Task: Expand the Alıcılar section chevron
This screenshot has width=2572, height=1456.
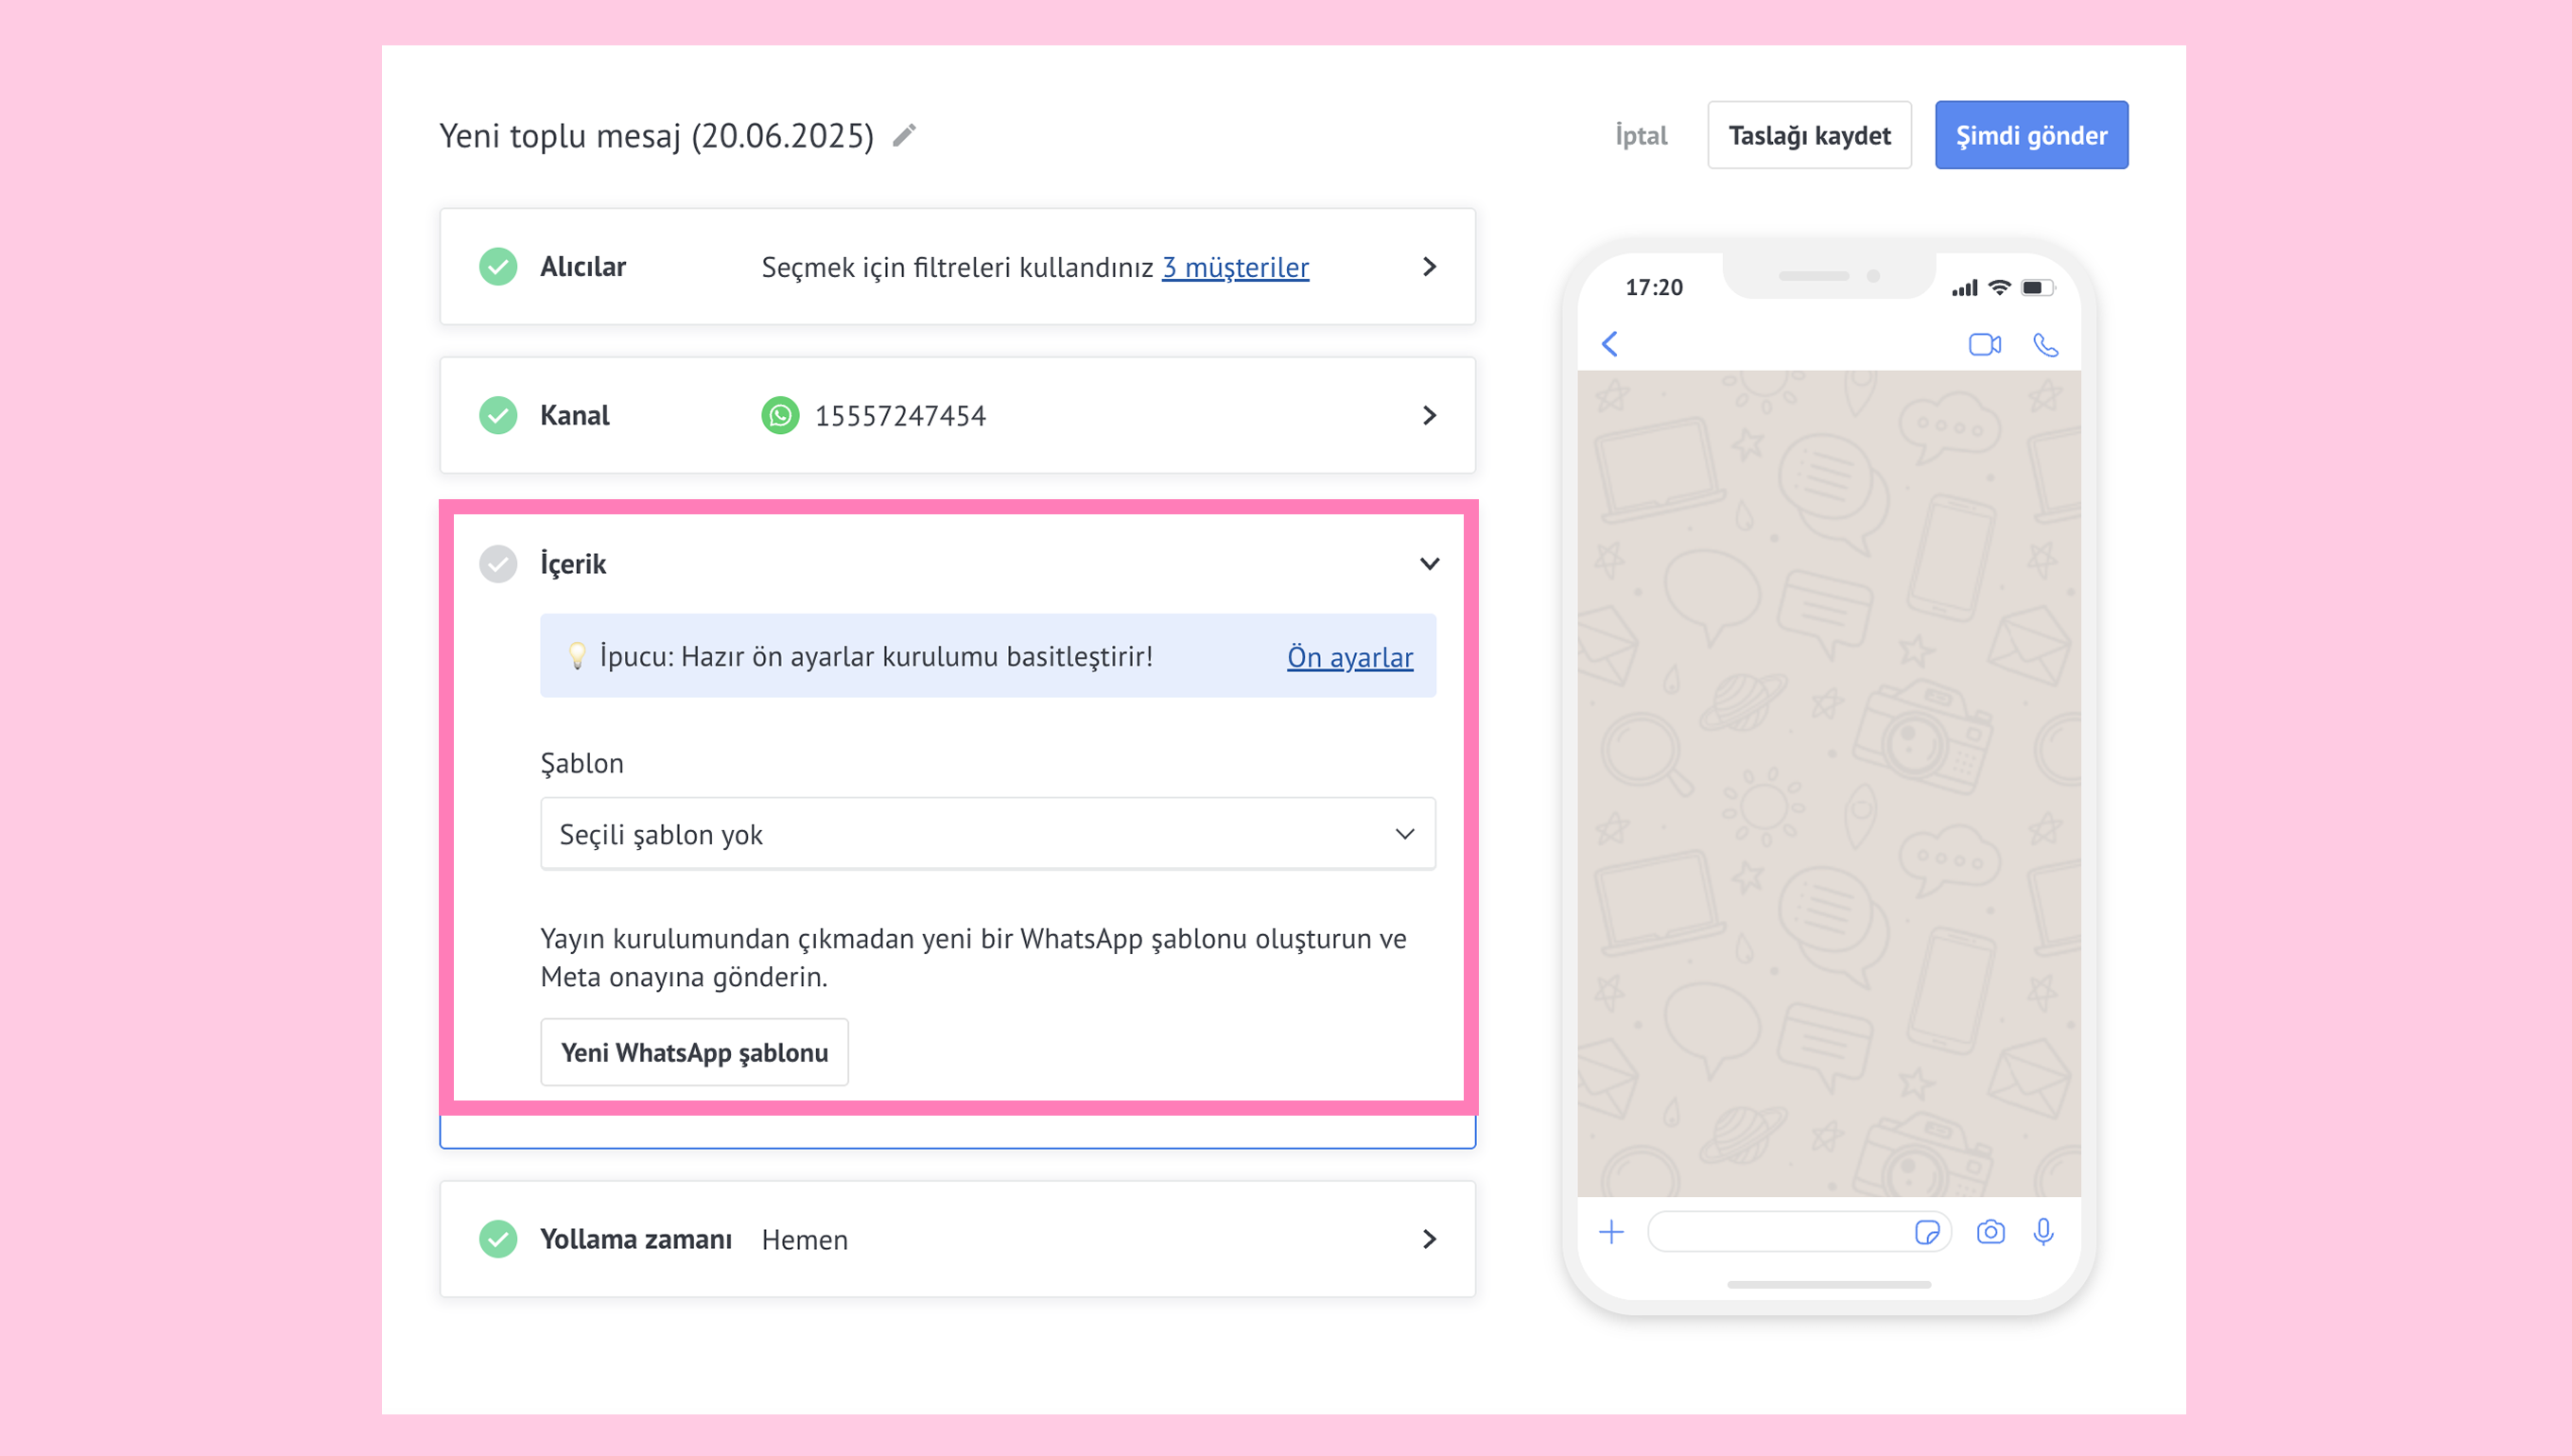Action: pyautogui.click(x=1429, y=267)
